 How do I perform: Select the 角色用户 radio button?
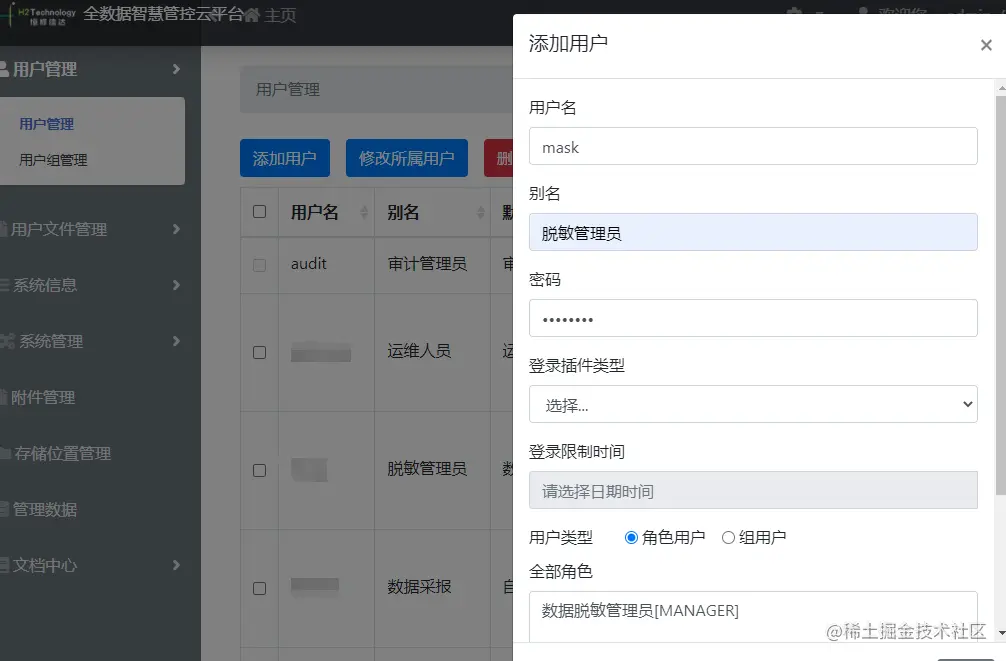pos(631,538)
